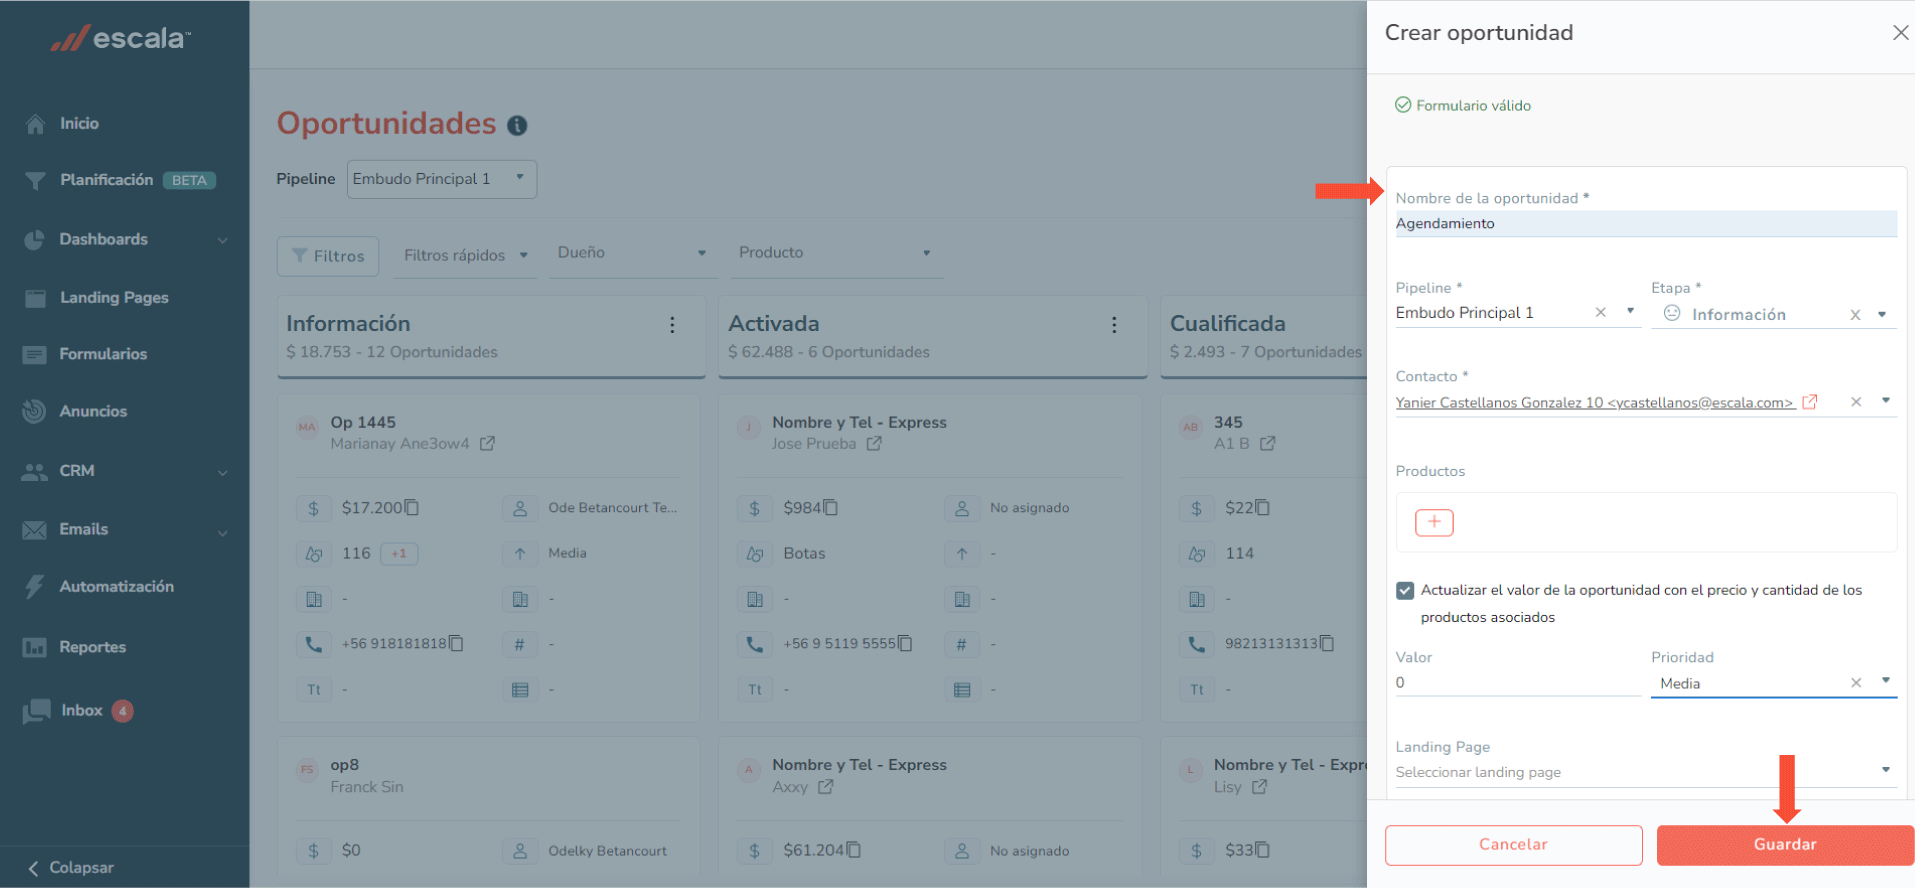
Task: Expand the CRM sidebar menu
Action: pos(222,472)
